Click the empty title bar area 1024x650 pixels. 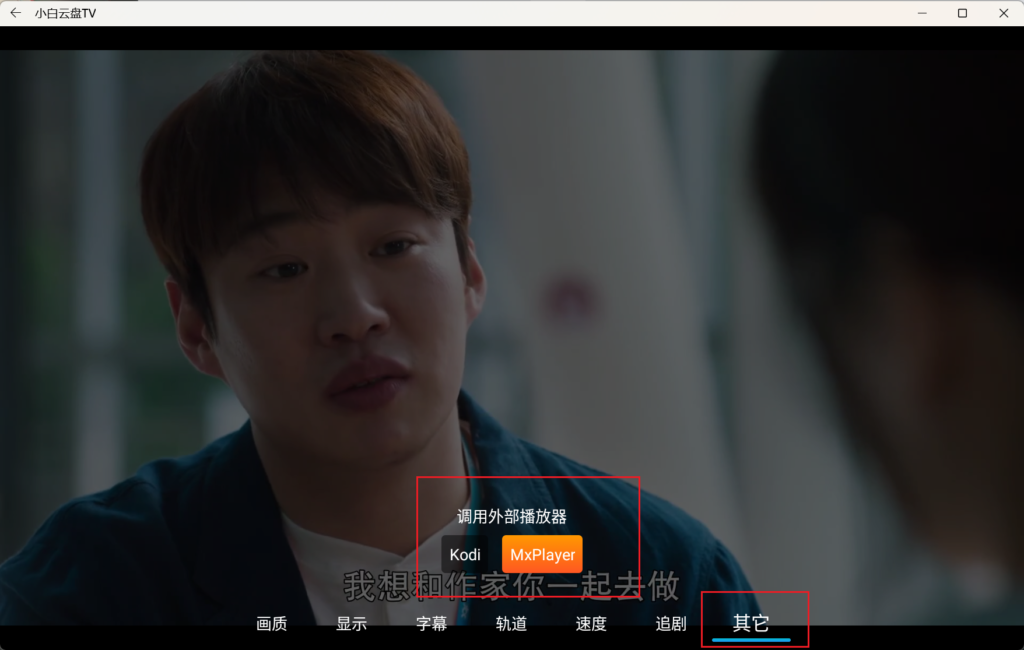pos(500,13)
